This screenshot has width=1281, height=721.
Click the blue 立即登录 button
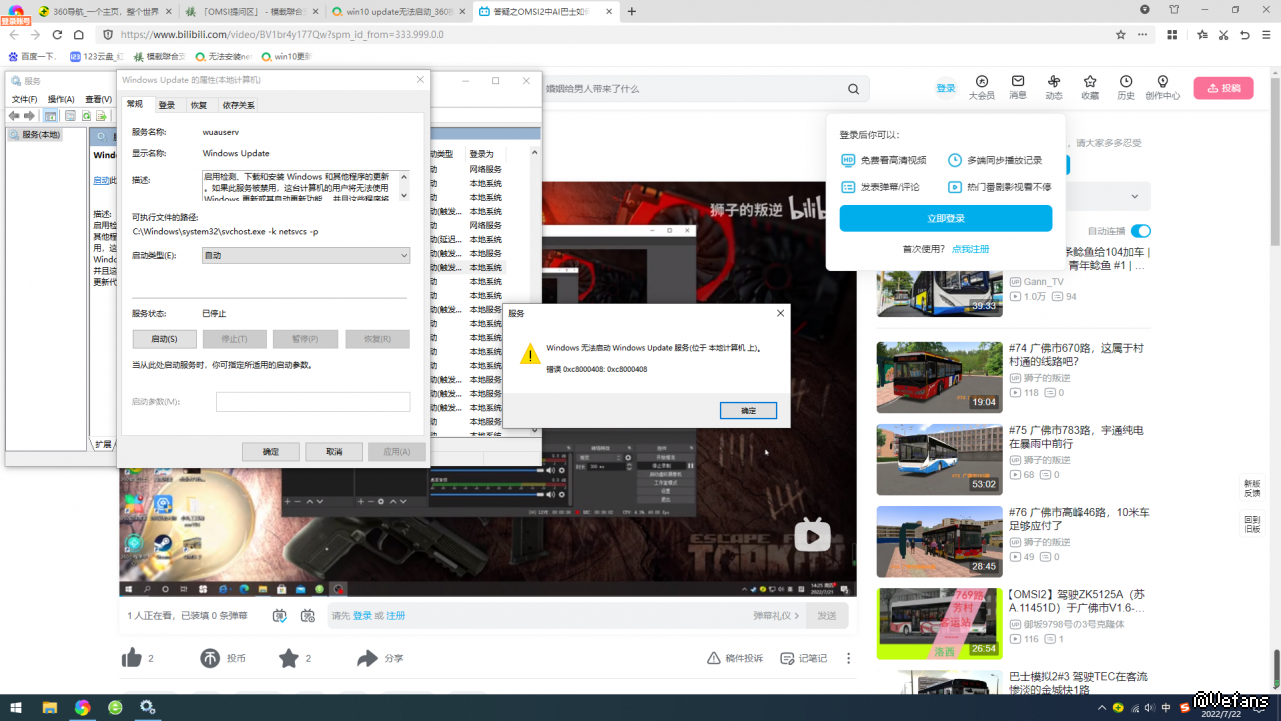945,218
